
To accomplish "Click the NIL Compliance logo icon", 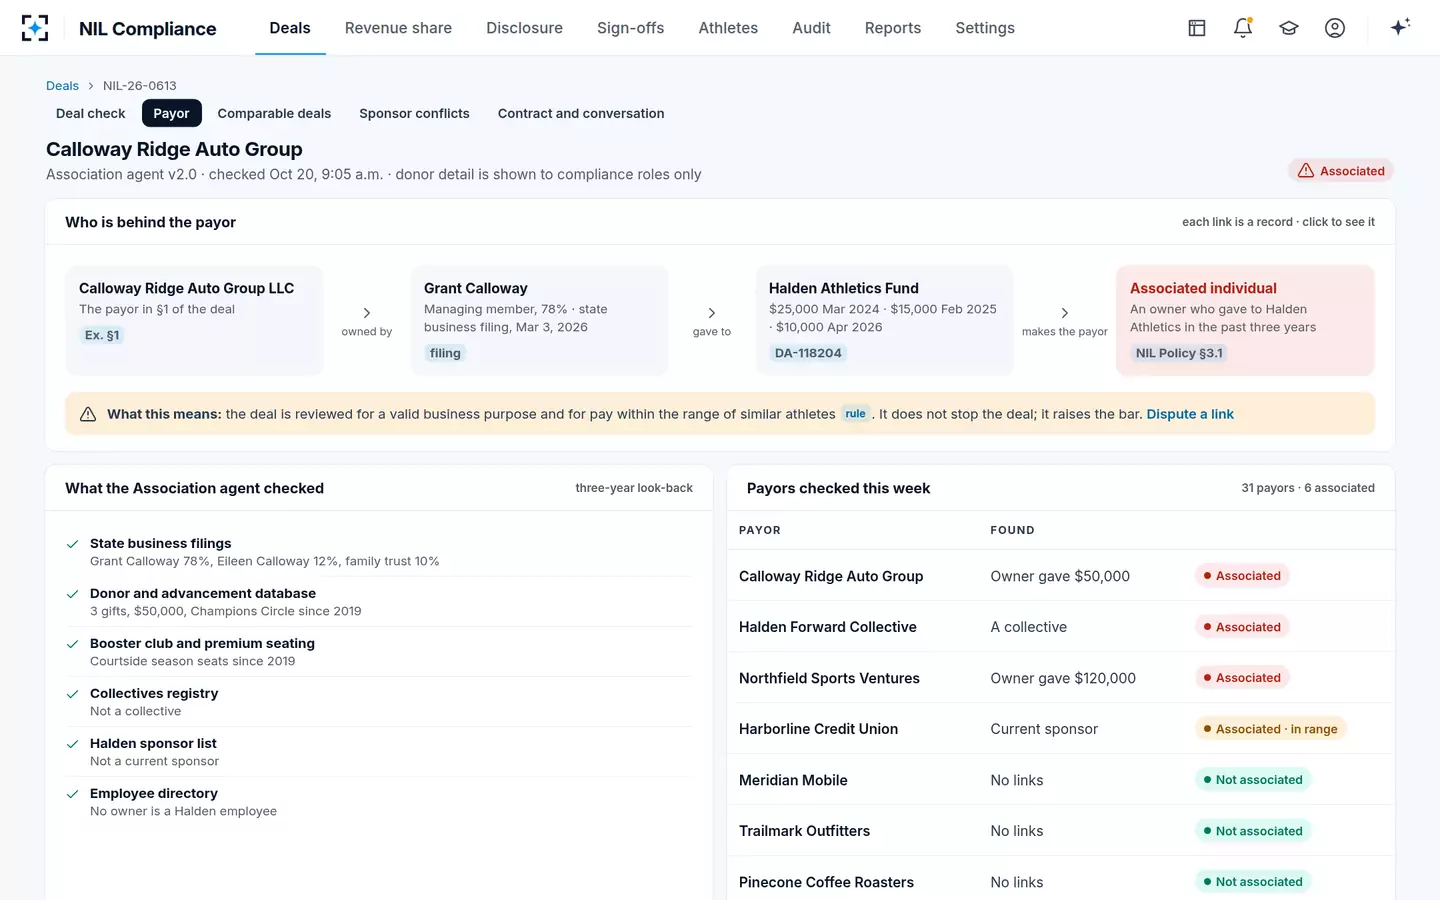I will pos(35,28).
